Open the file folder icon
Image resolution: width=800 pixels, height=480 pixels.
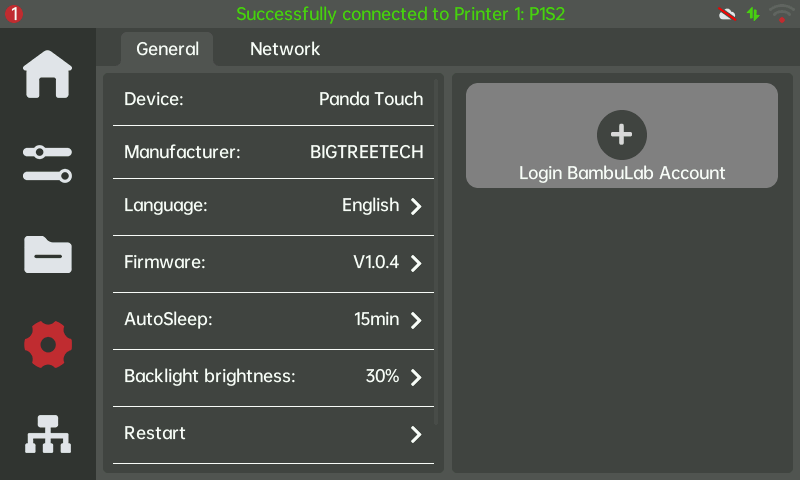pyautogui.click(x=48, y=254)
